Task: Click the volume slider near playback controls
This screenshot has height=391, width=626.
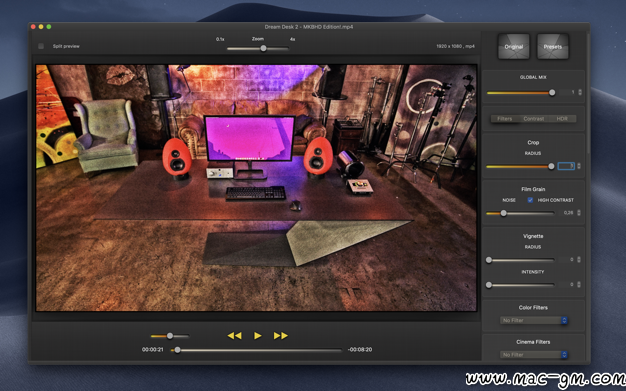Action: 170,336
